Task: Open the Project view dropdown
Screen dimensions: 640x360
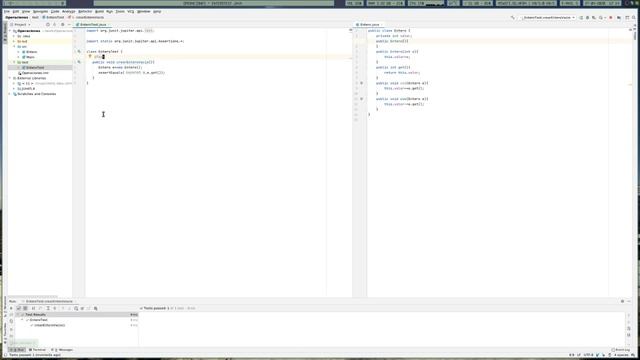Action: tap(20, 24)
